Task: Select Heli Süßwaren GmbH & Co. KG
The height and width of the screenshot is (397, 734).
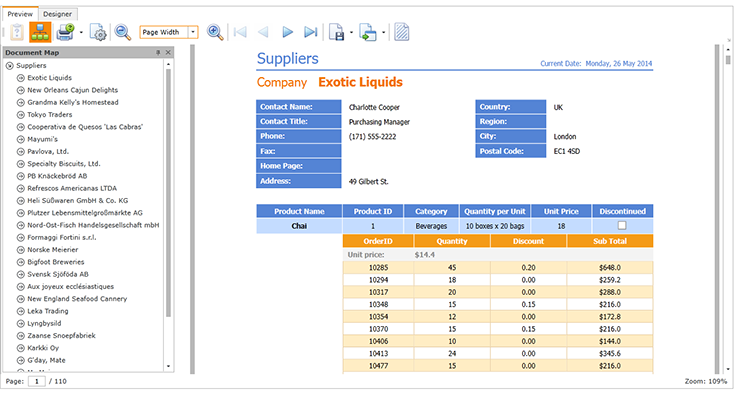Action: pyautogui.click(x=78, y=200)
